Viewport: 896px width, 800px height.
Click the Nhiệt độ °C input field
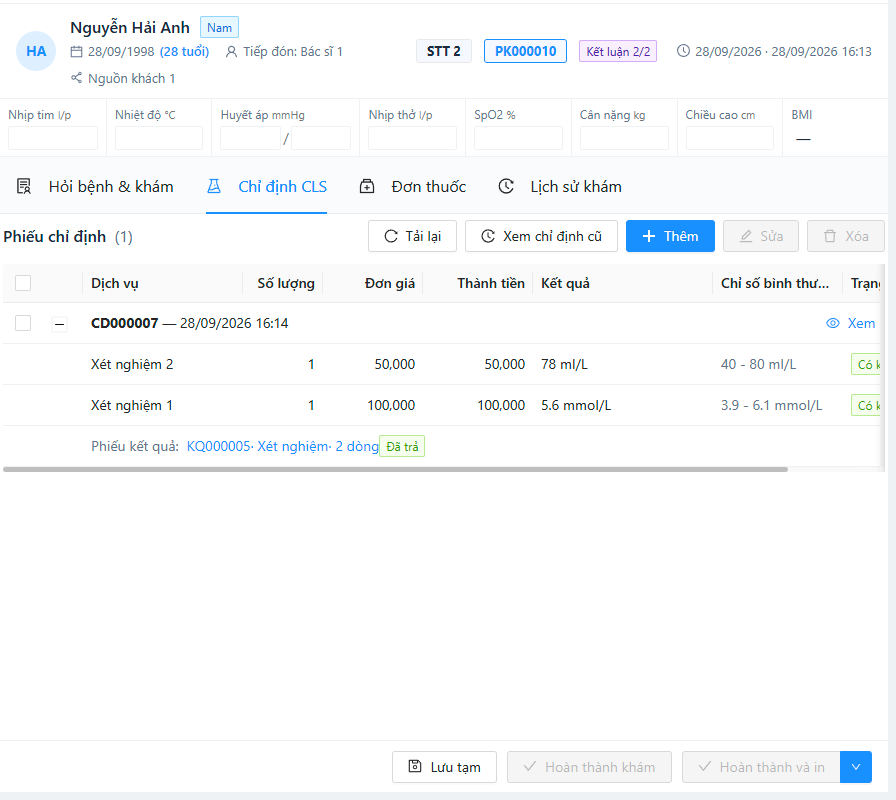(159, 138)
